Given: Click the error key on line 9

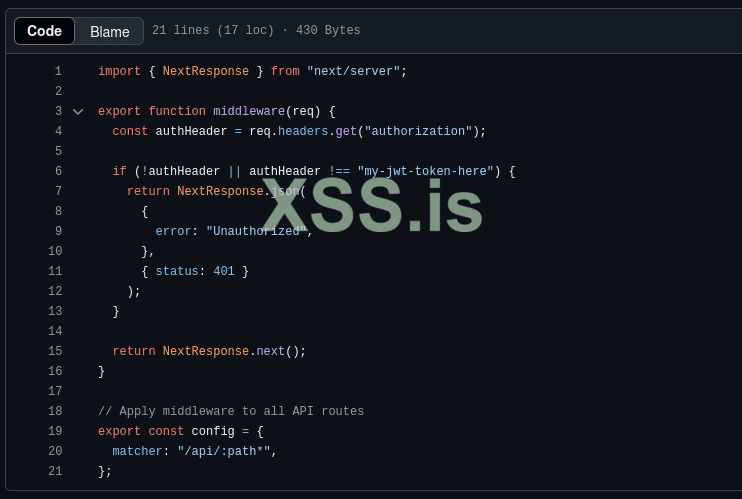Looking at the screenshot, I should (173, 231).
